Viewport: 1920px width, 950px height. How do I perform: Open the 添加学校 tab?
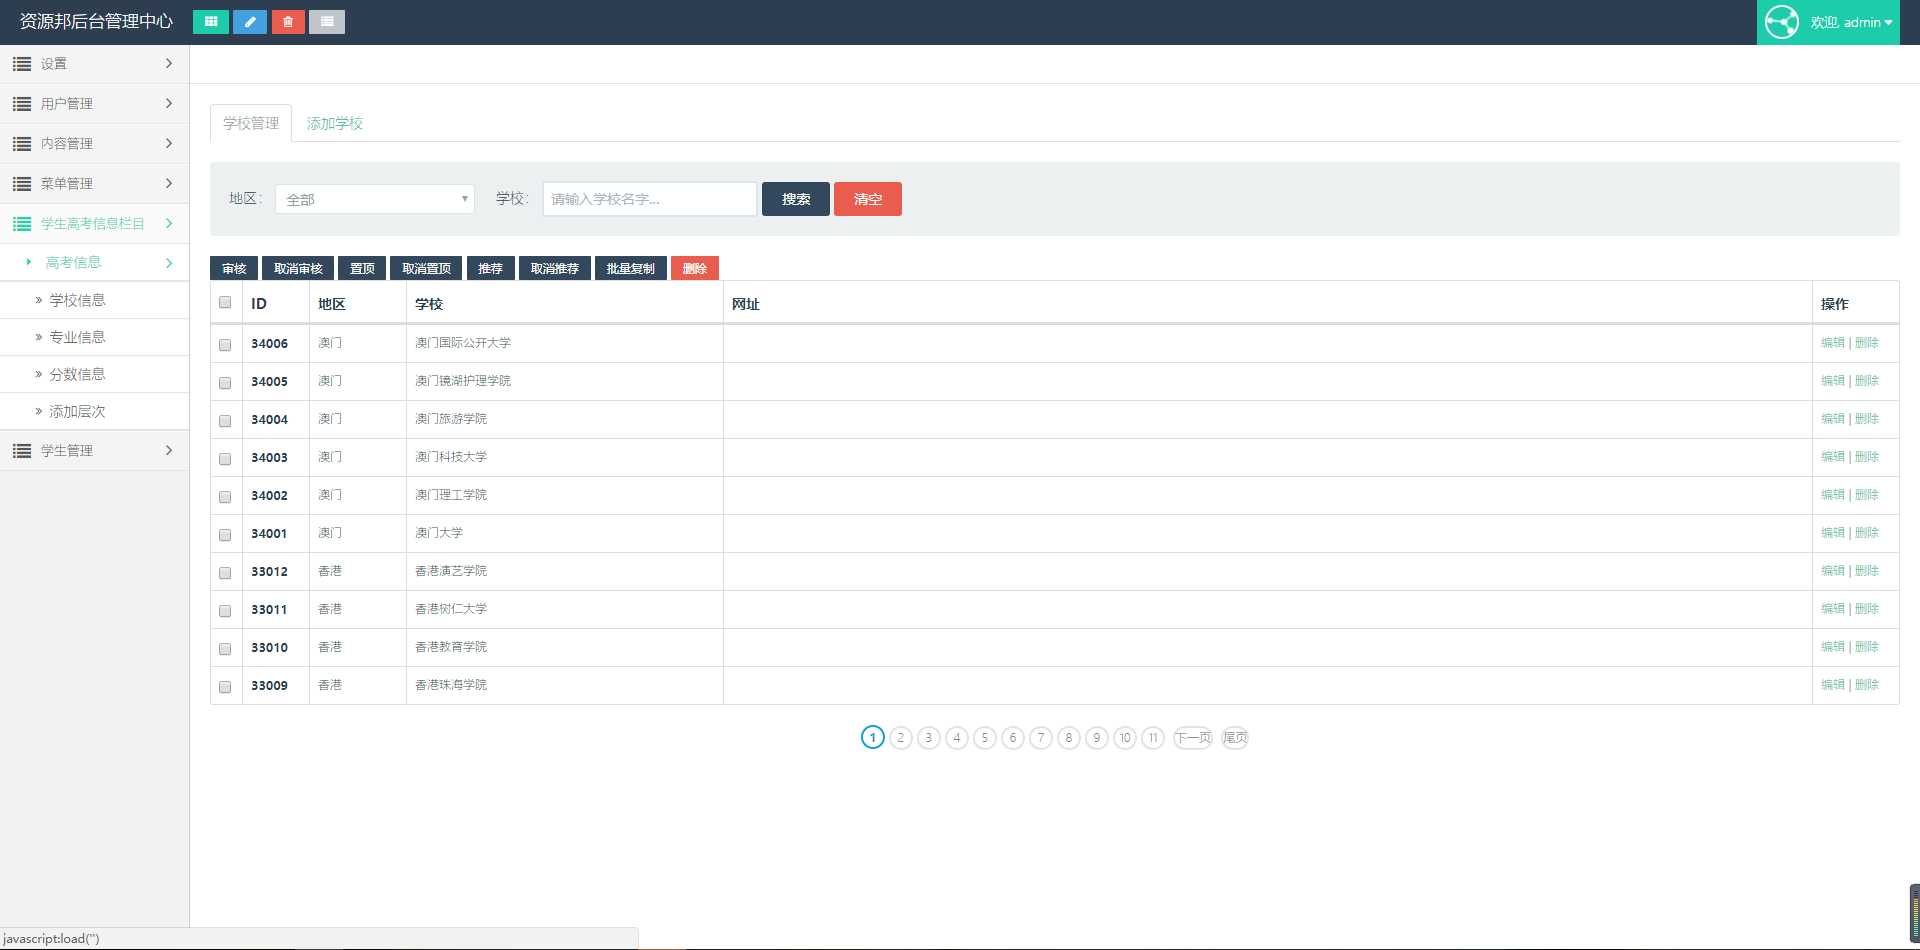(x=335, y=123)
